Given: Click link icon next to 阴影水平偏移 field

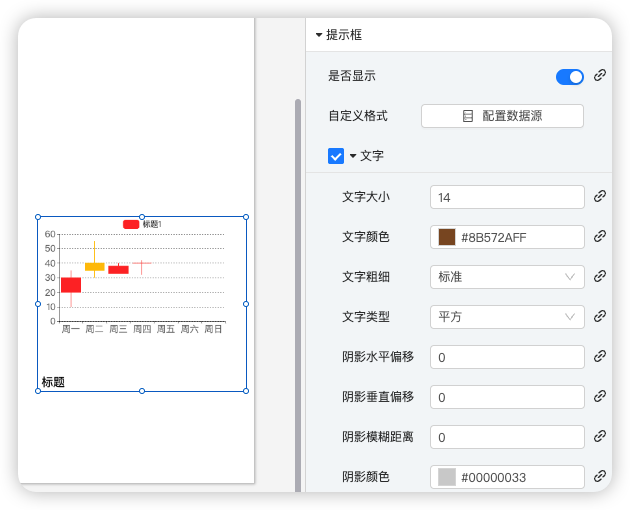Looking at the screenshot, I should click(600, 356).
